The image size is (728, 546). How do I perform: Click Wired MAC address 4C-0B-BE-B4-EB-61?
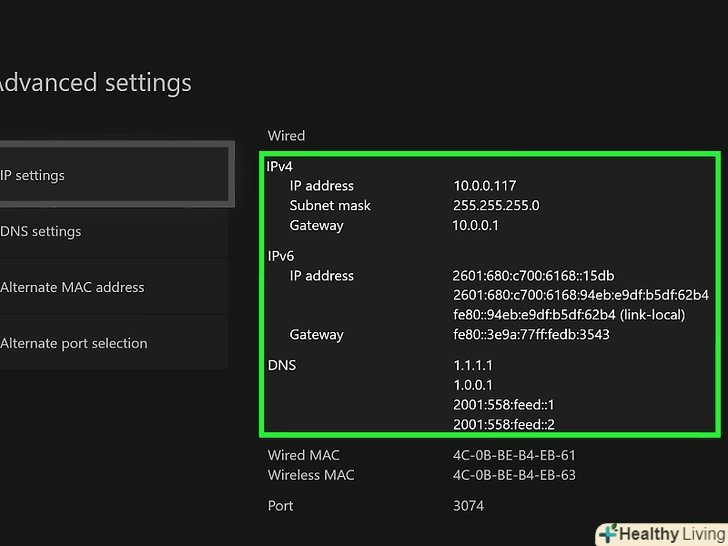tap(514, 456)
